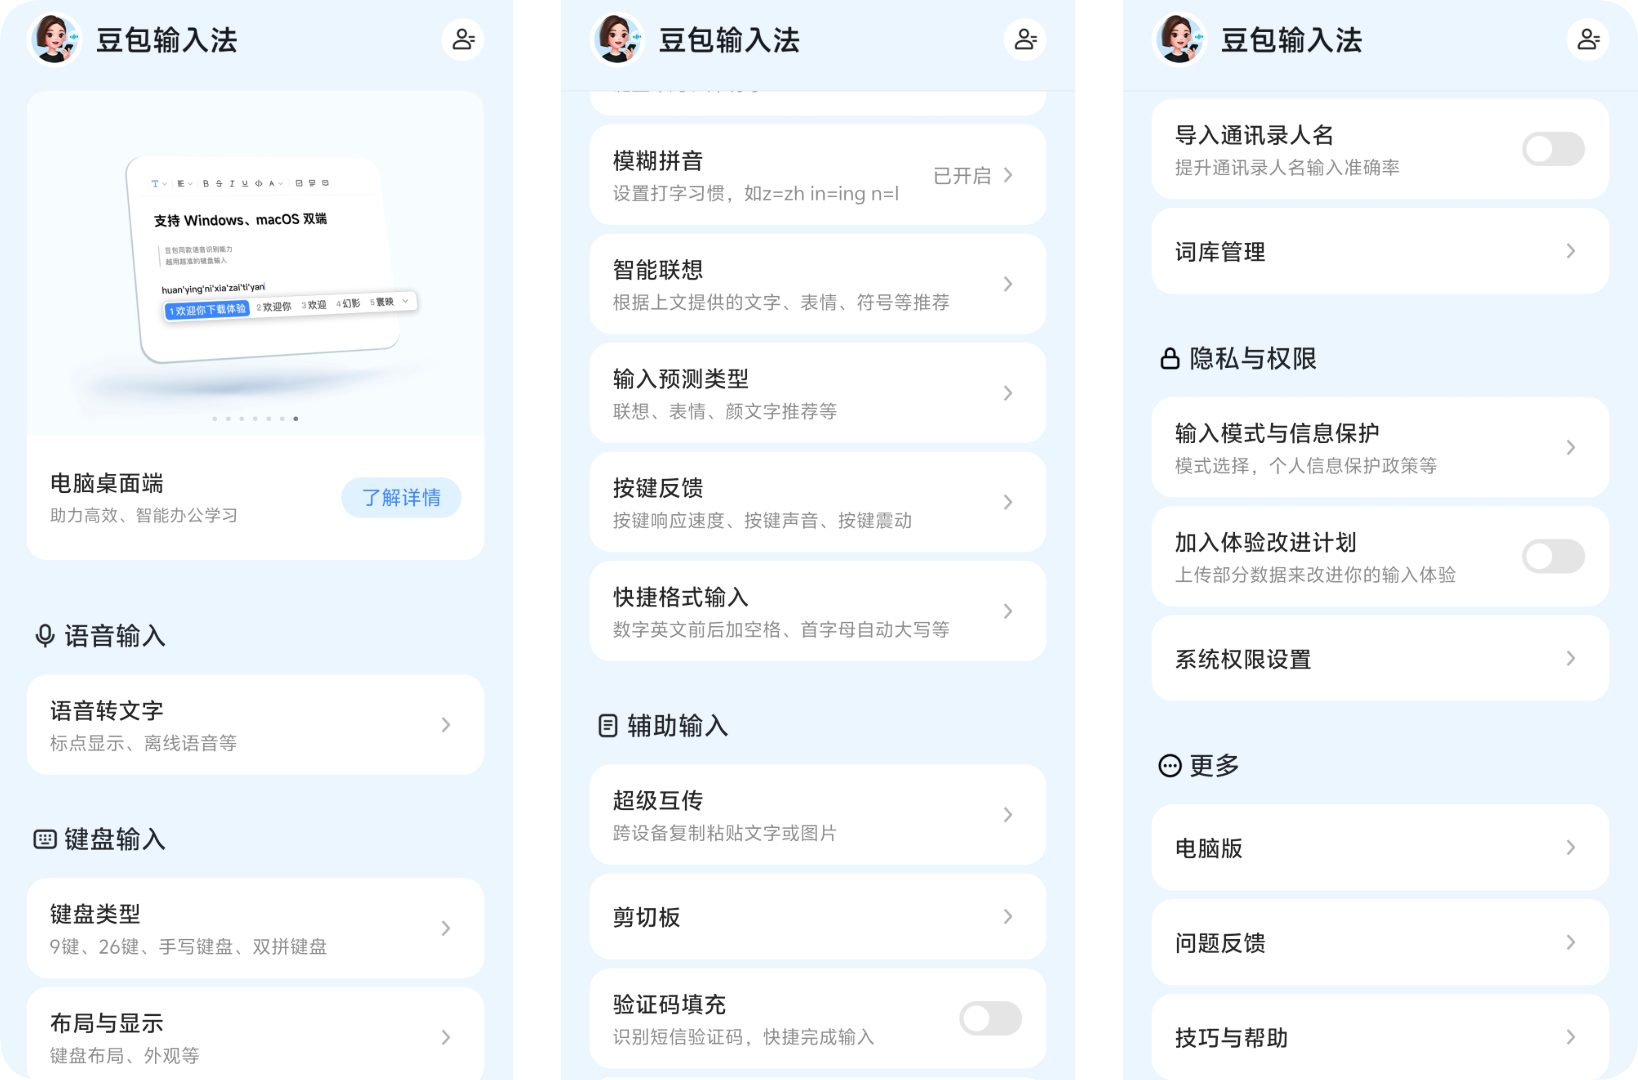Click the document icon beside 辅助输入
The width and height of the screenshot is (1638, 1080).
tap(608, 725)
